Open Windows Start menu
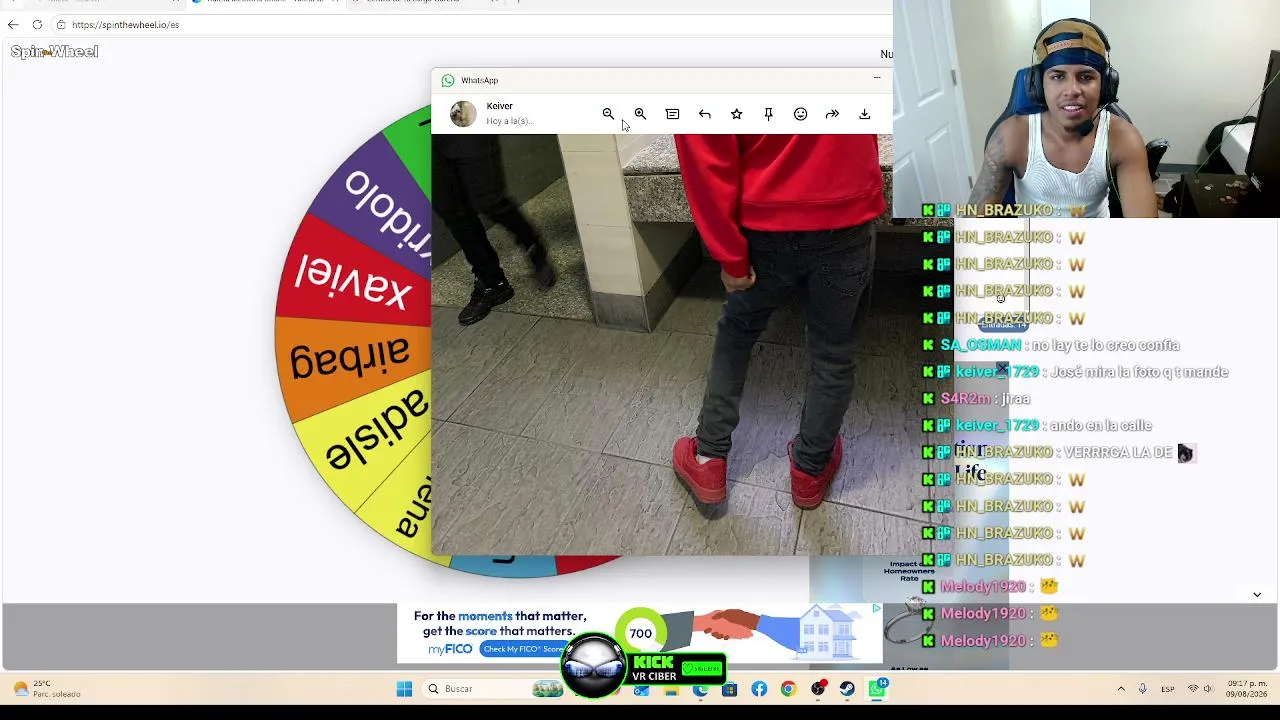 coord(404,689)
